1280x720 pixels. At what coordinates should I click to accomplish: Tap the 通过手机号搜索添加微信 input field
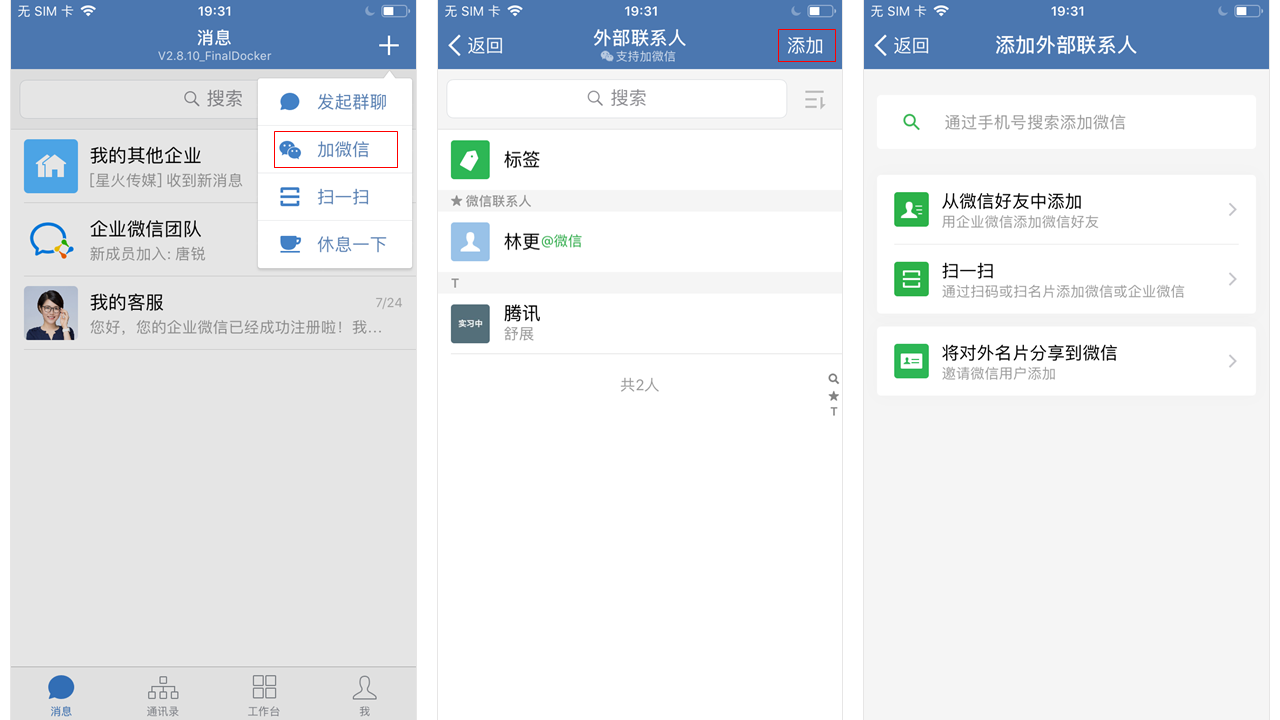point(1065,121)
